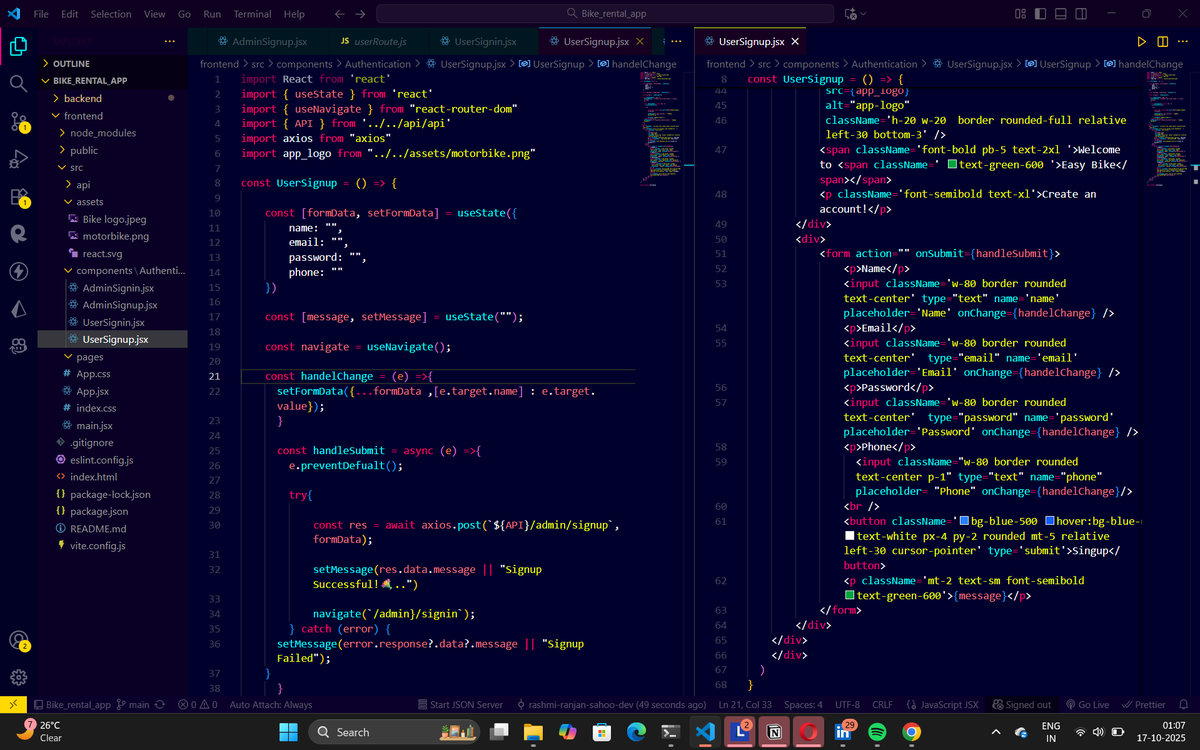Select JavaScript JSX language mode
The image size is (1200, 750).
[941, 705]
